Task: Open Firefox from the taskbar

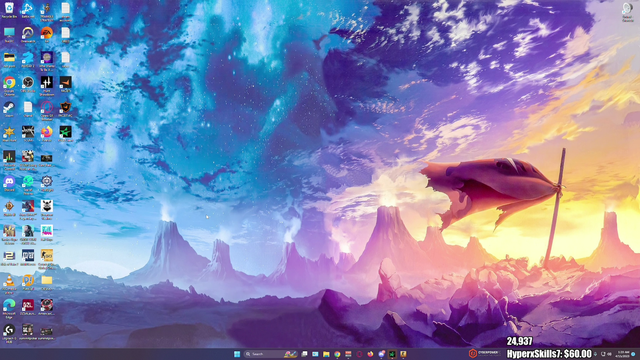Action: (370, 354)
